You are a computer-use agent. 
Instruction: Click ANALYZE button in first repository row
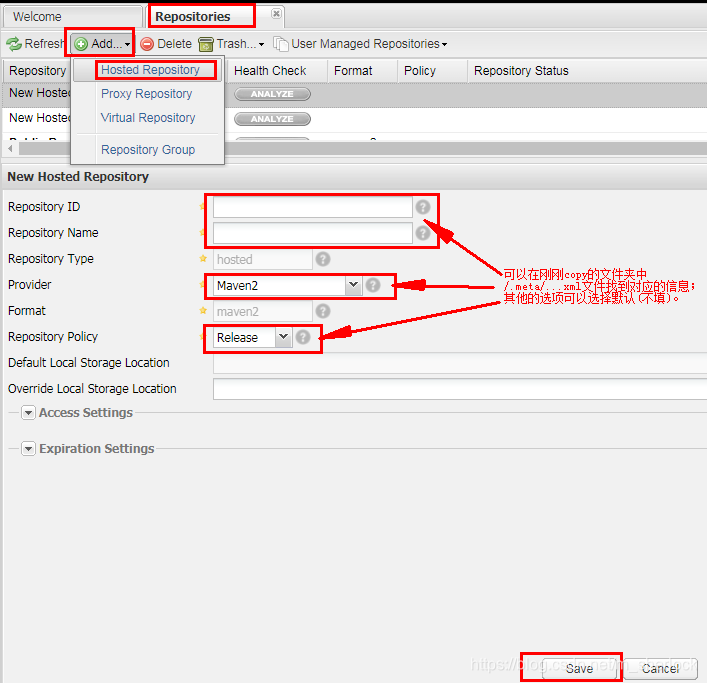(x=272, y=94)
